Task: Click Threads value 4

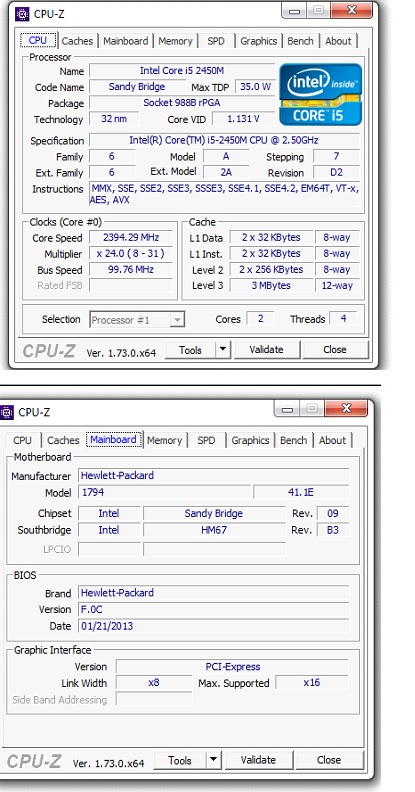Action: tap(343, 319)
